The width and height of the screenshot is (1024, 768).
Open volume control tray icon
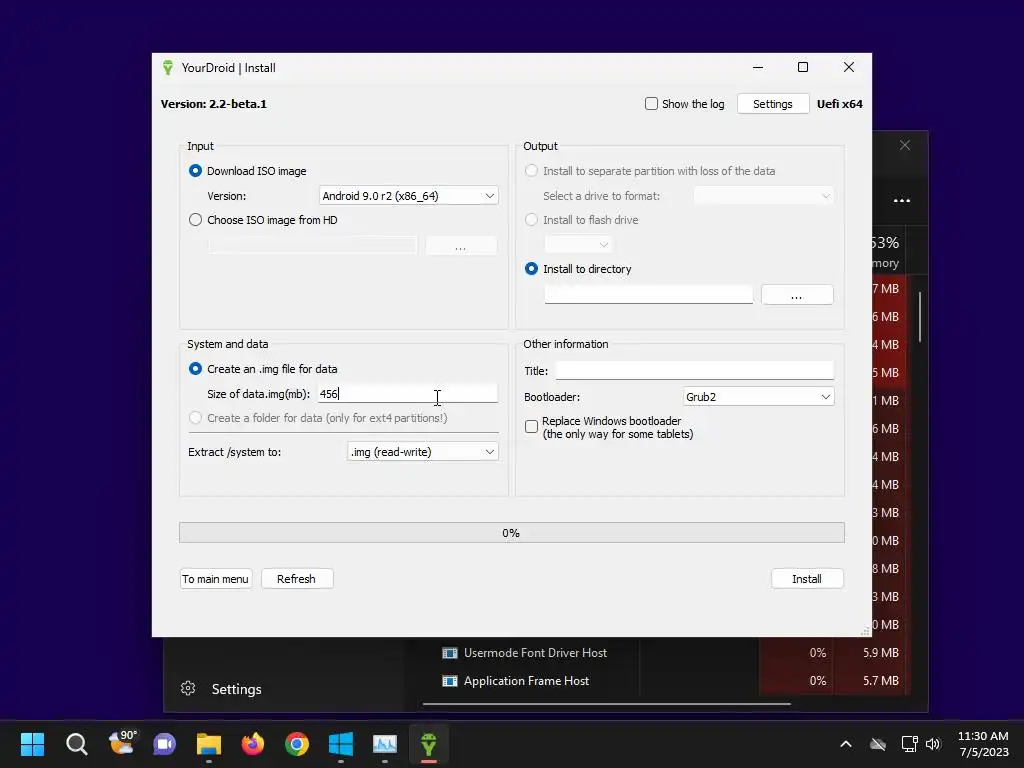click(933, 744)
